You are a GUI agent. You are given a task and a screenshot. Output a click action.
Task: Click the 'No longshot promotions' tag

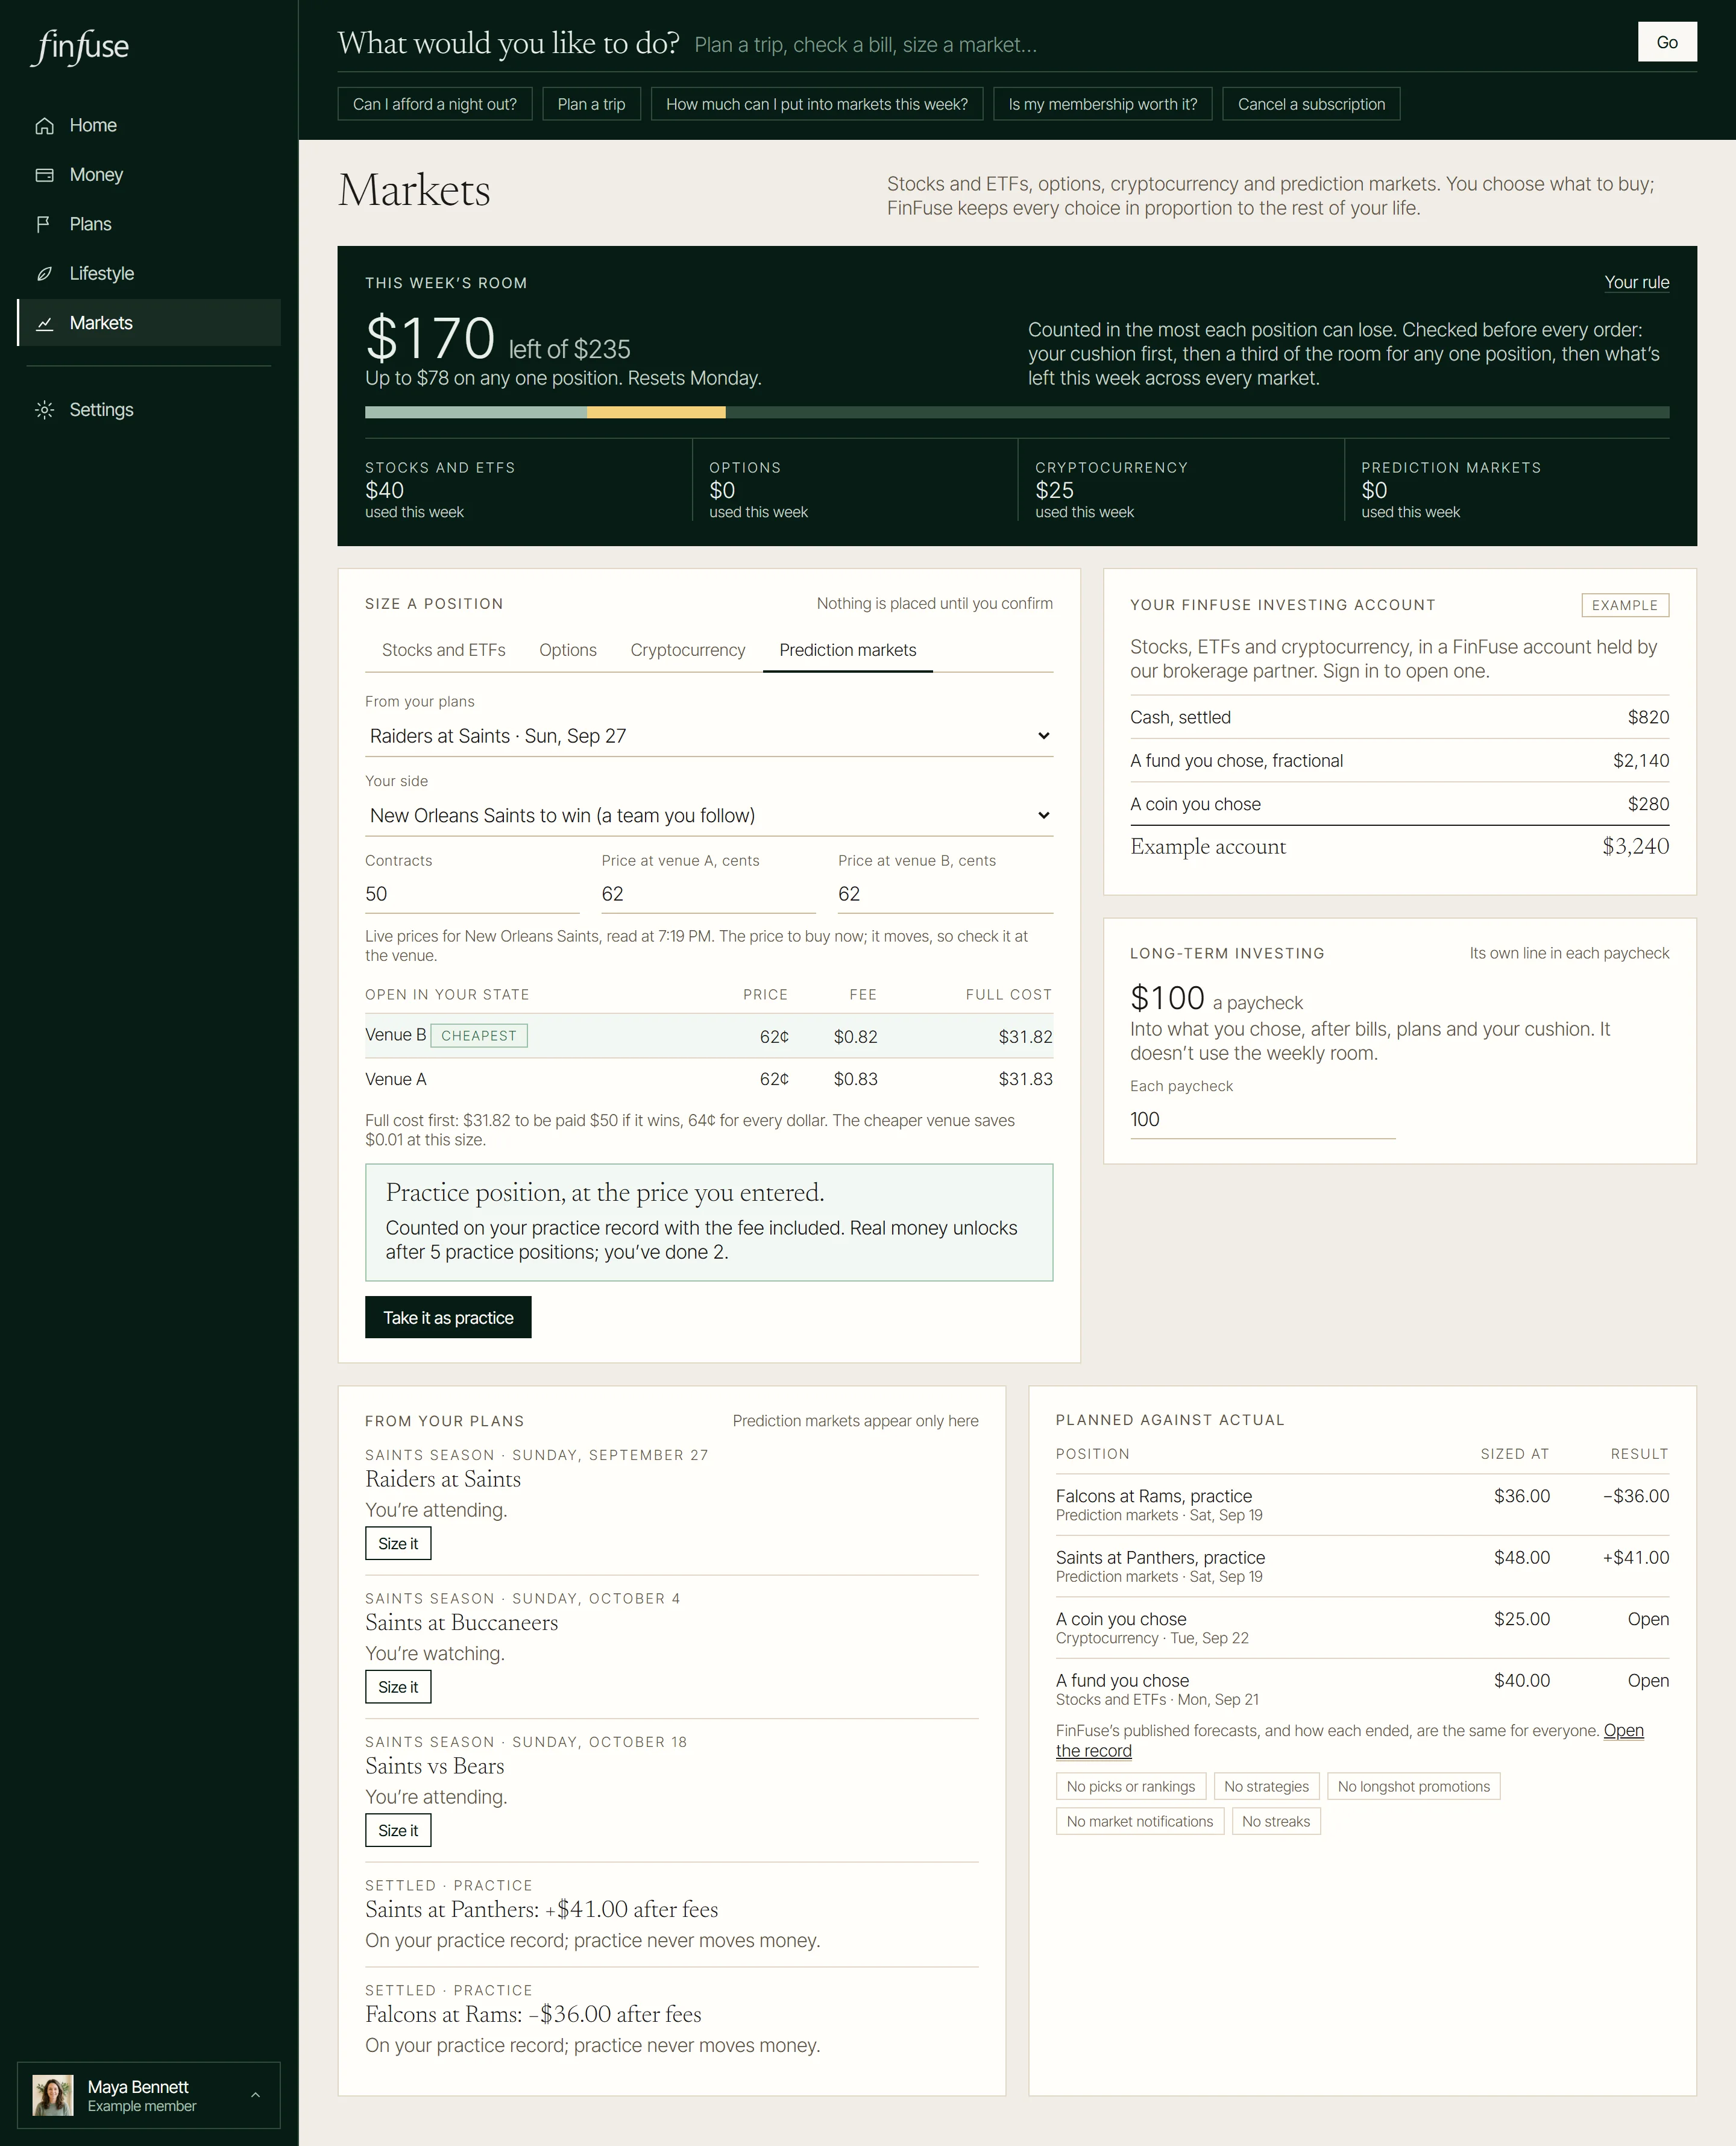pos(1414,1787)
